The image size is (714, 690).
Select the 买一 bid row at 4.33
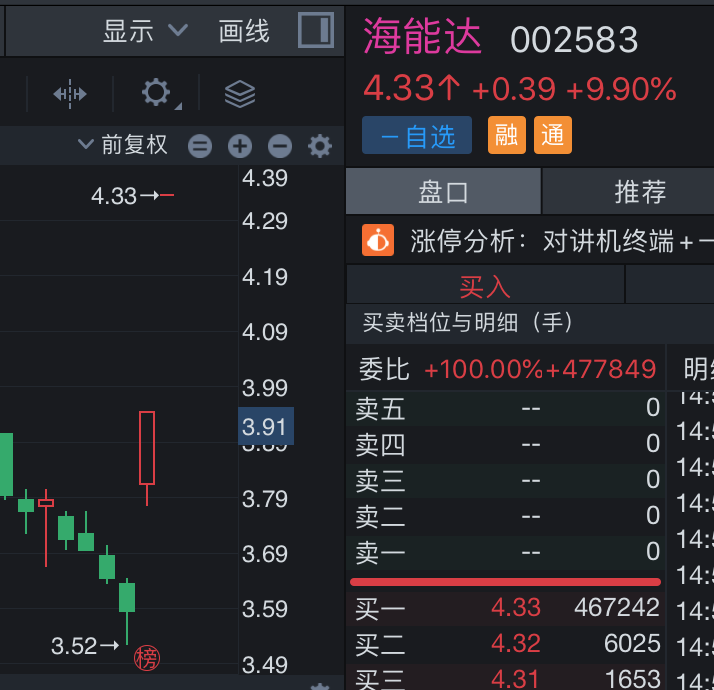point(507,607)
